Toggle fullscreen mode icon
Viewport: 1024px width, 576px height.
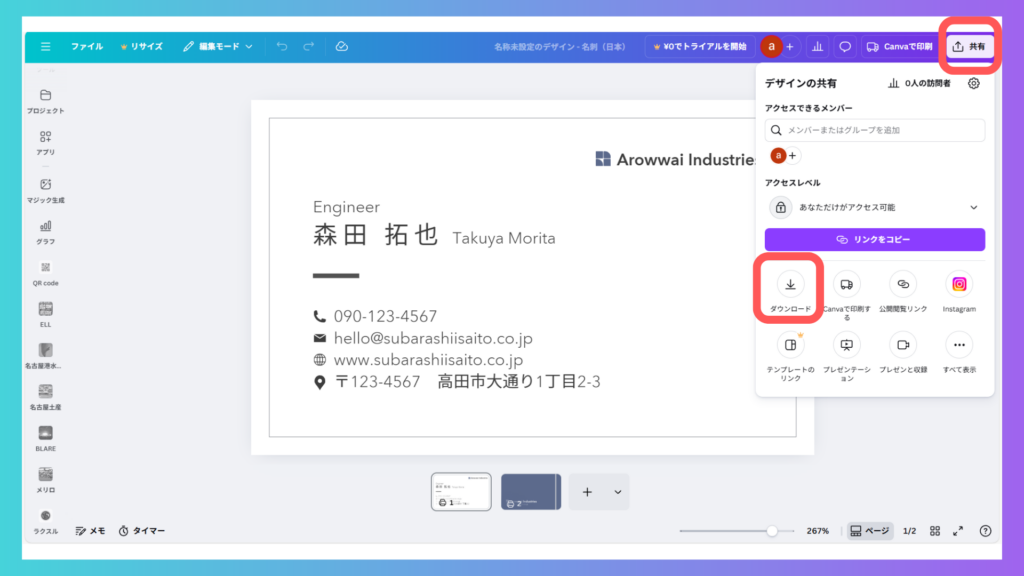click(958, 531)
